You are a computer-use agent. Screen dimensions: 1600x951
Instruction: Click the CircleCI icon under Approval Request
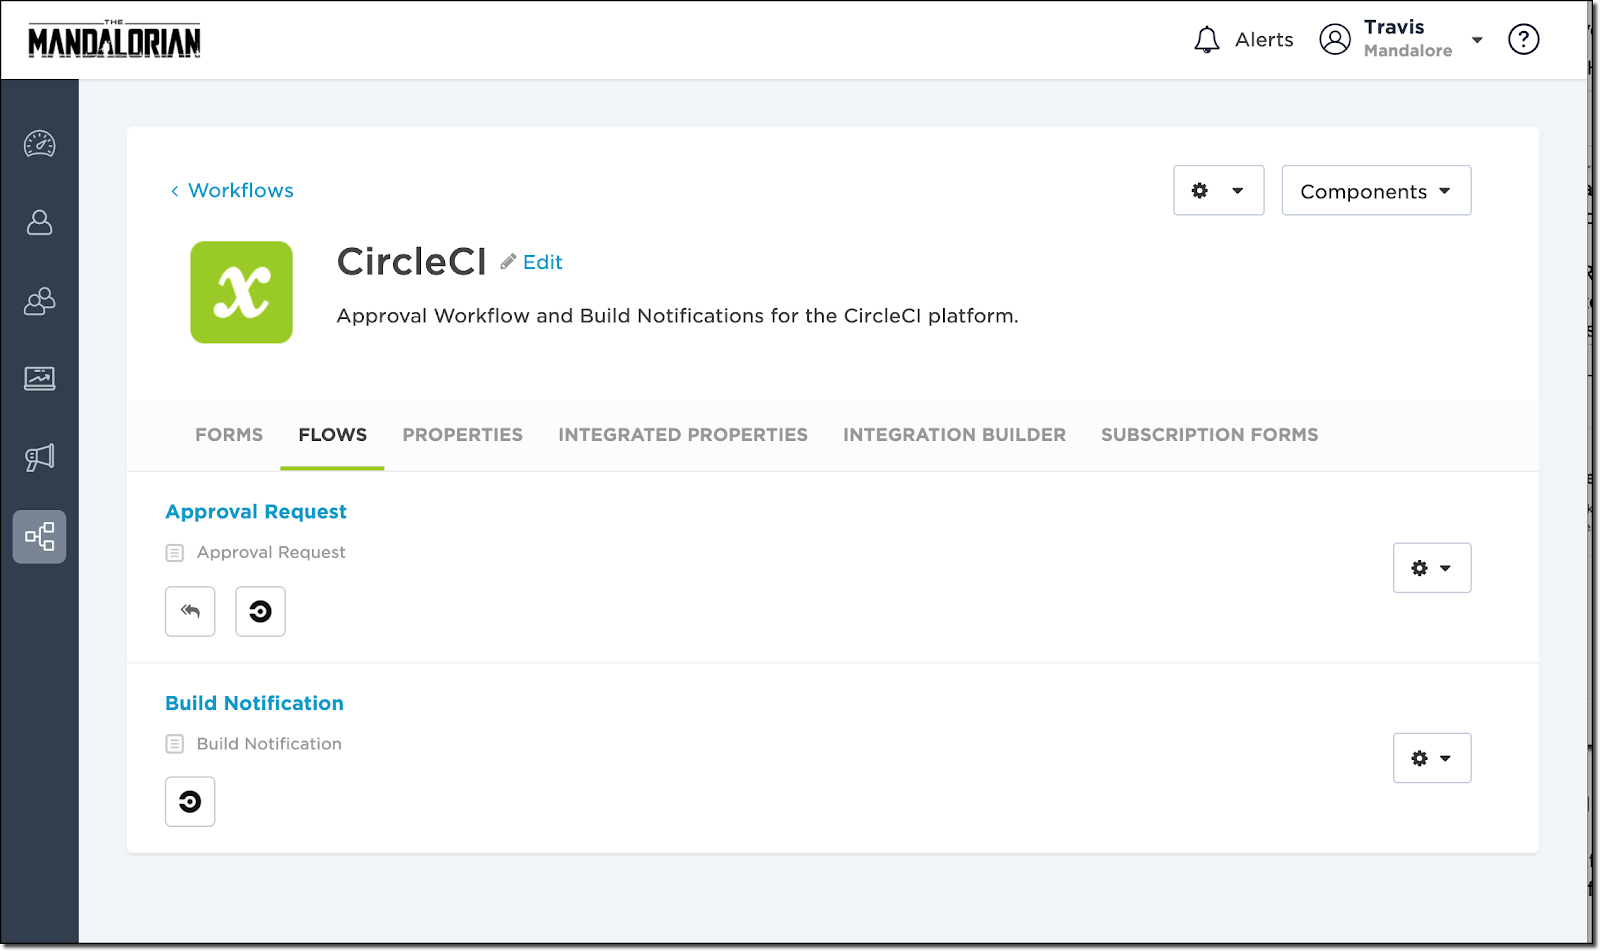click(260, 611)
